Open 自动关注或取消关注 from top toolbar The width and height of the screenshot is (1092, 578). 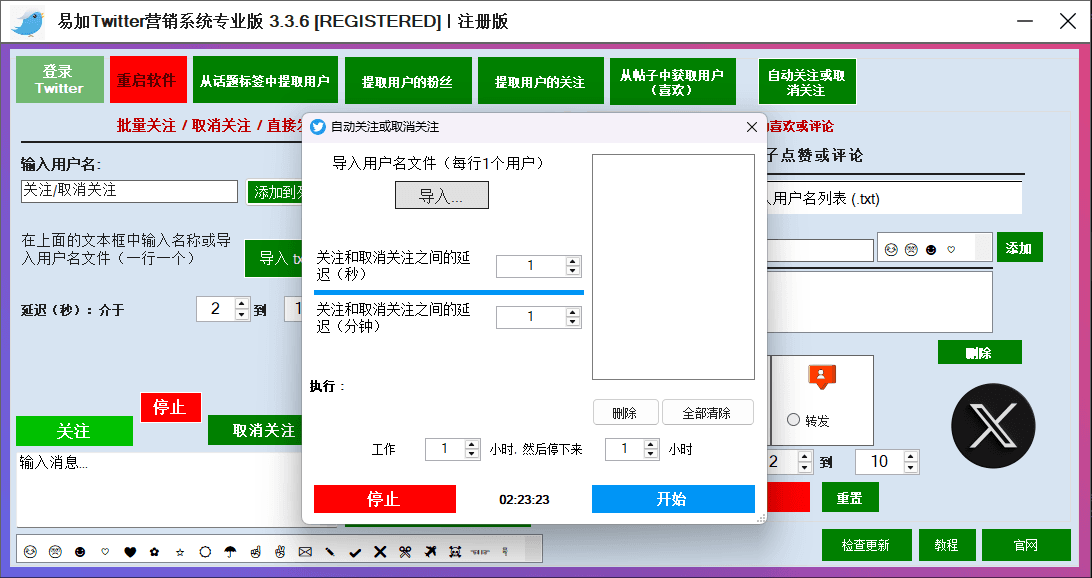coord(807,81)
